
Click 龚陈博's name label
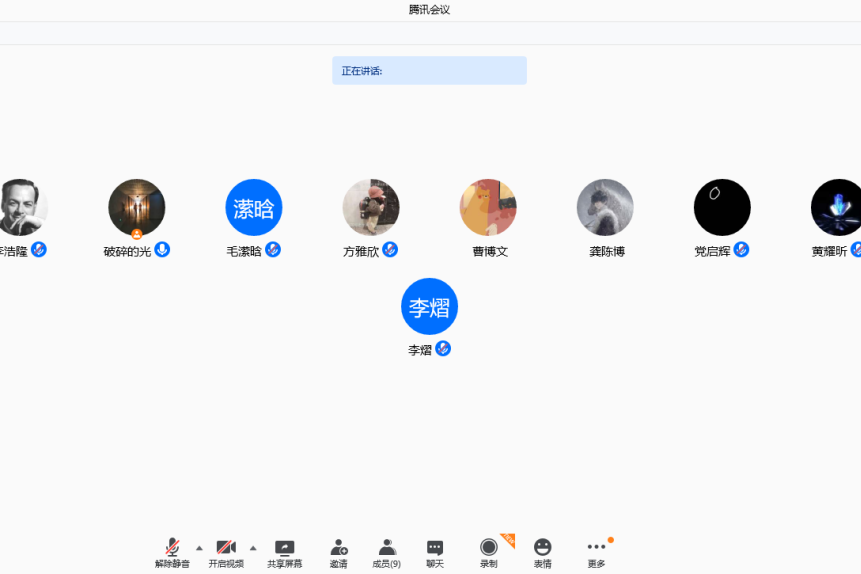pos(607,252)
